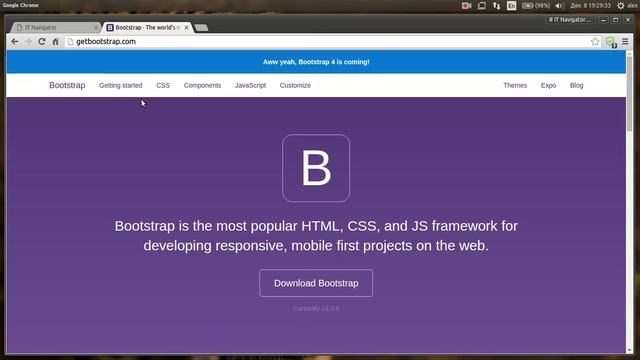Open the green shield extension

point(611,42)
